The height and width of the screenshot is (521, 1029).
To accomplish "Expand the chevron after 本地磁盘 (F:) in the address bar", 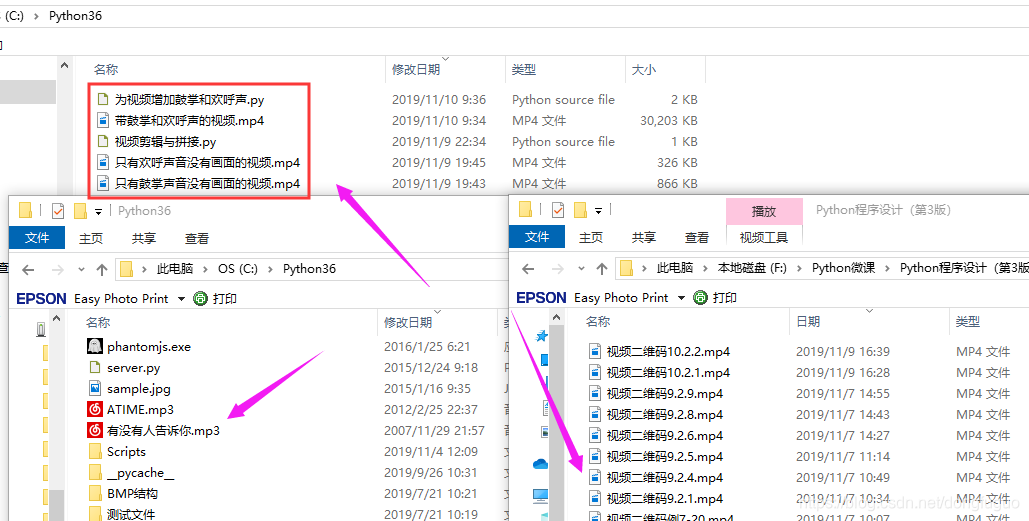I will pos(799,268).
